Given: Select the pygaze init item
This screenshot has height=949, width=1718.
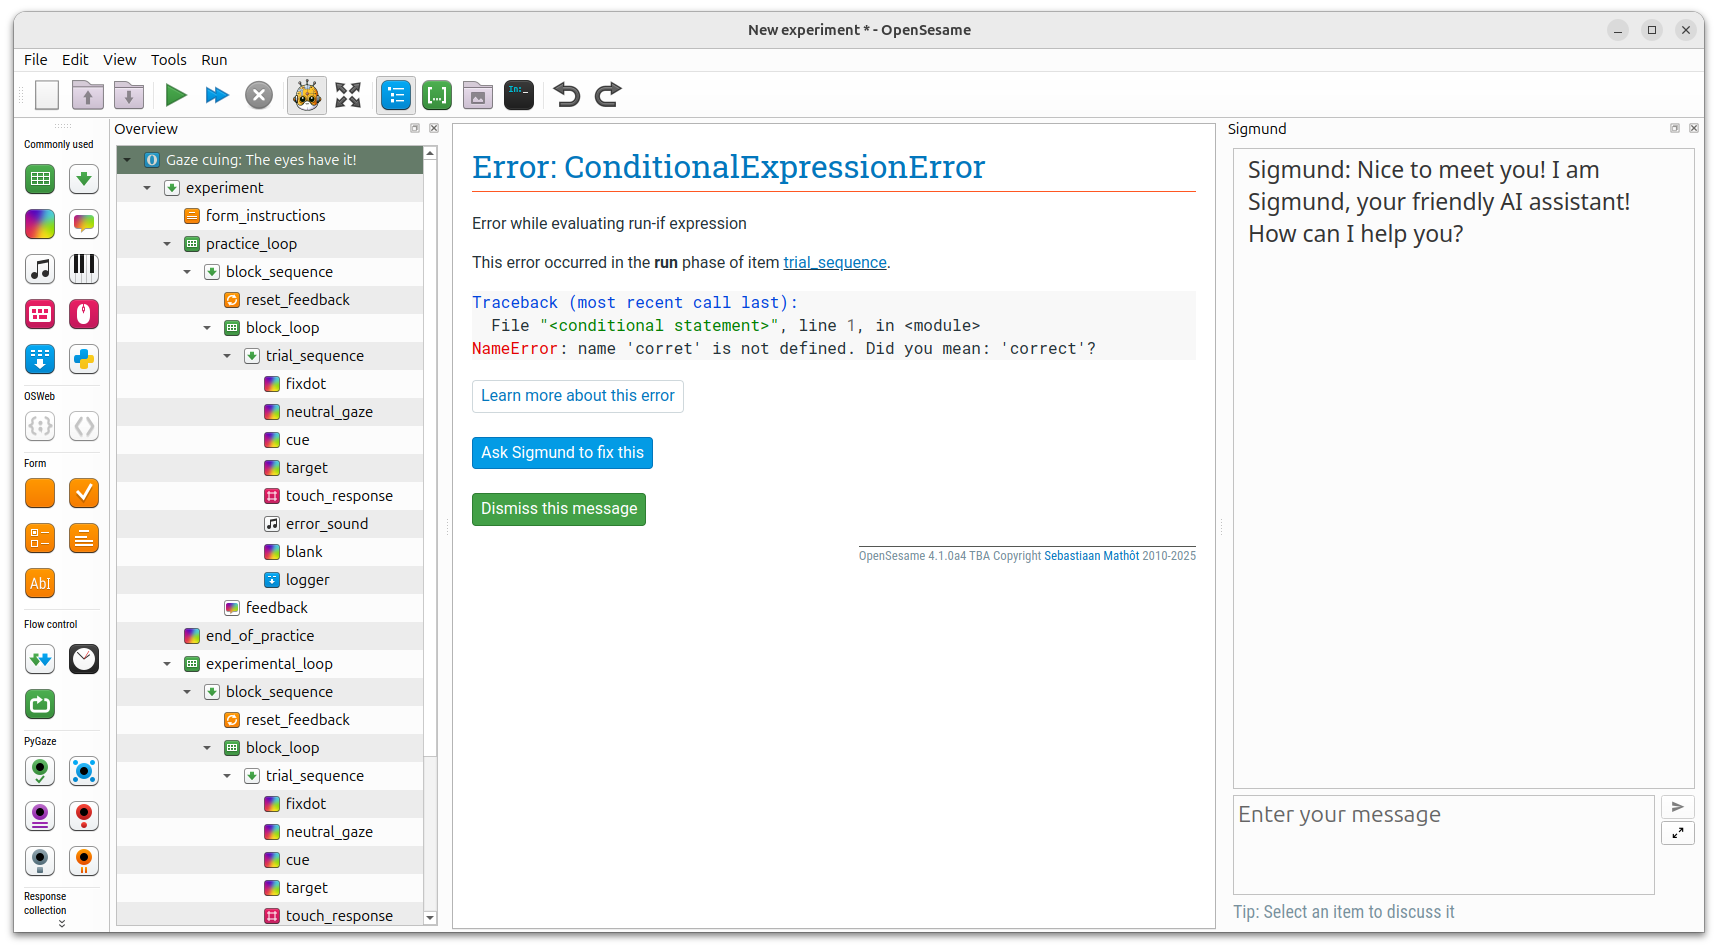Looking at the screenshot, I should 40,771.
